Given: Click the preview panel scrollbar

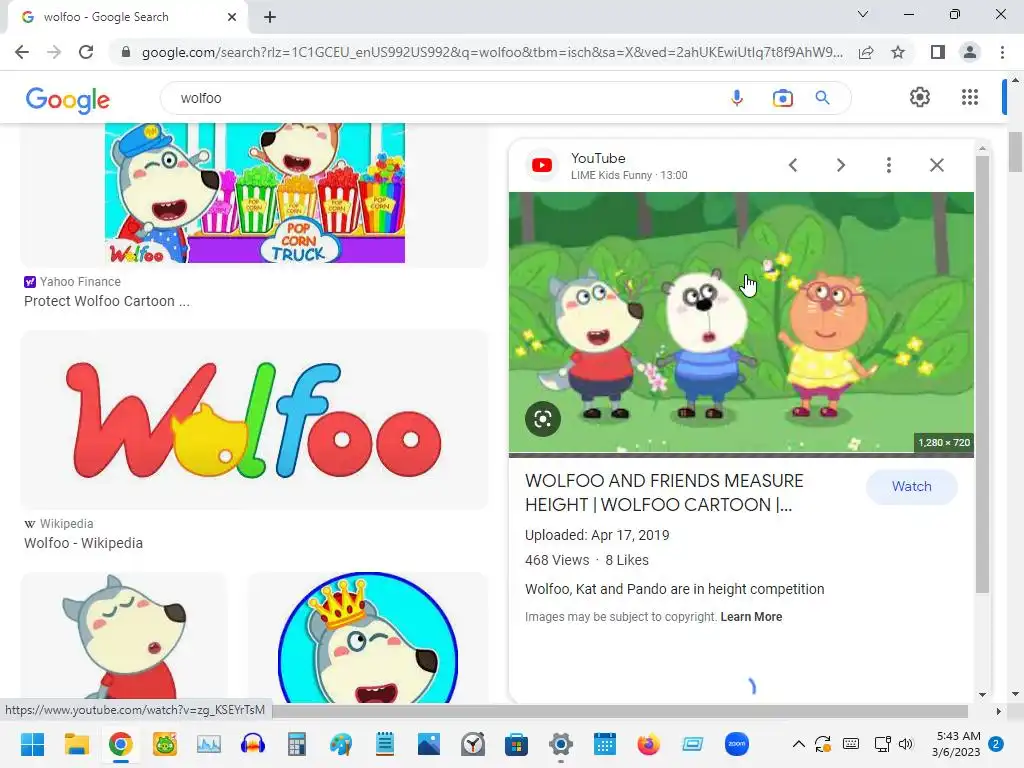Looking at the screenshot, I should pos(982,374).
